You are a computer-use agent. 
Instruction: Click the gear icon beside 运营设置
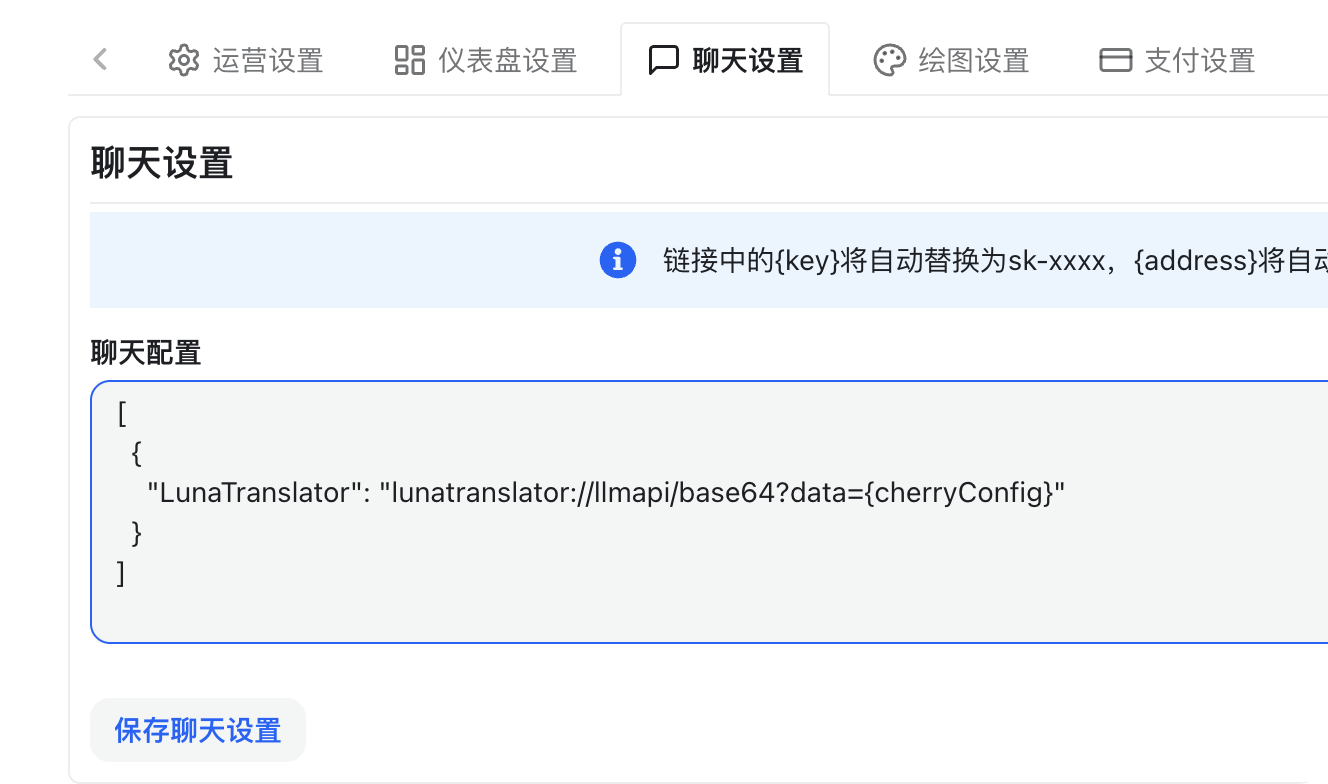[x=184, y=60]
